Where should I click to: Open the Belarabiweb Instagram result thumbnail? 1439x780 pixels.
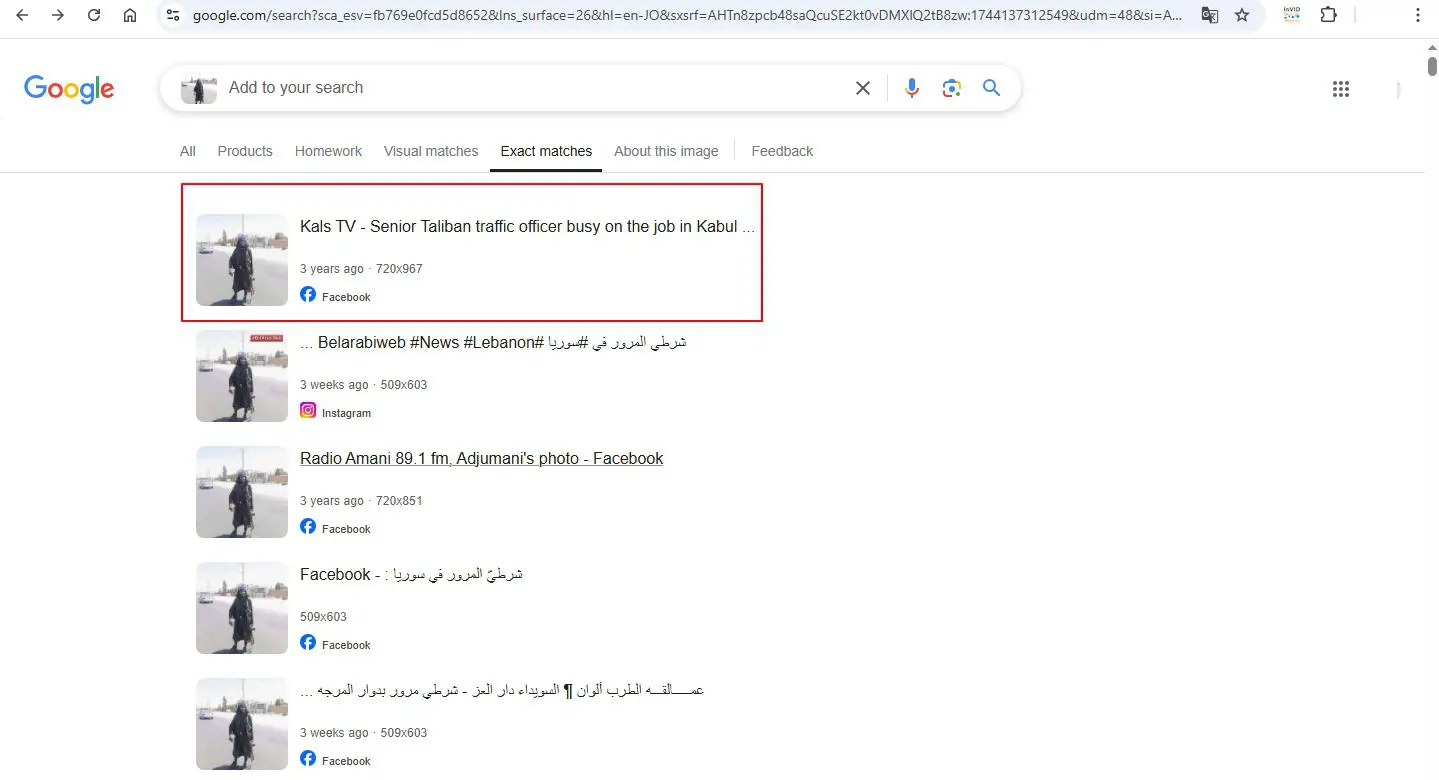[x=242, y=376]
